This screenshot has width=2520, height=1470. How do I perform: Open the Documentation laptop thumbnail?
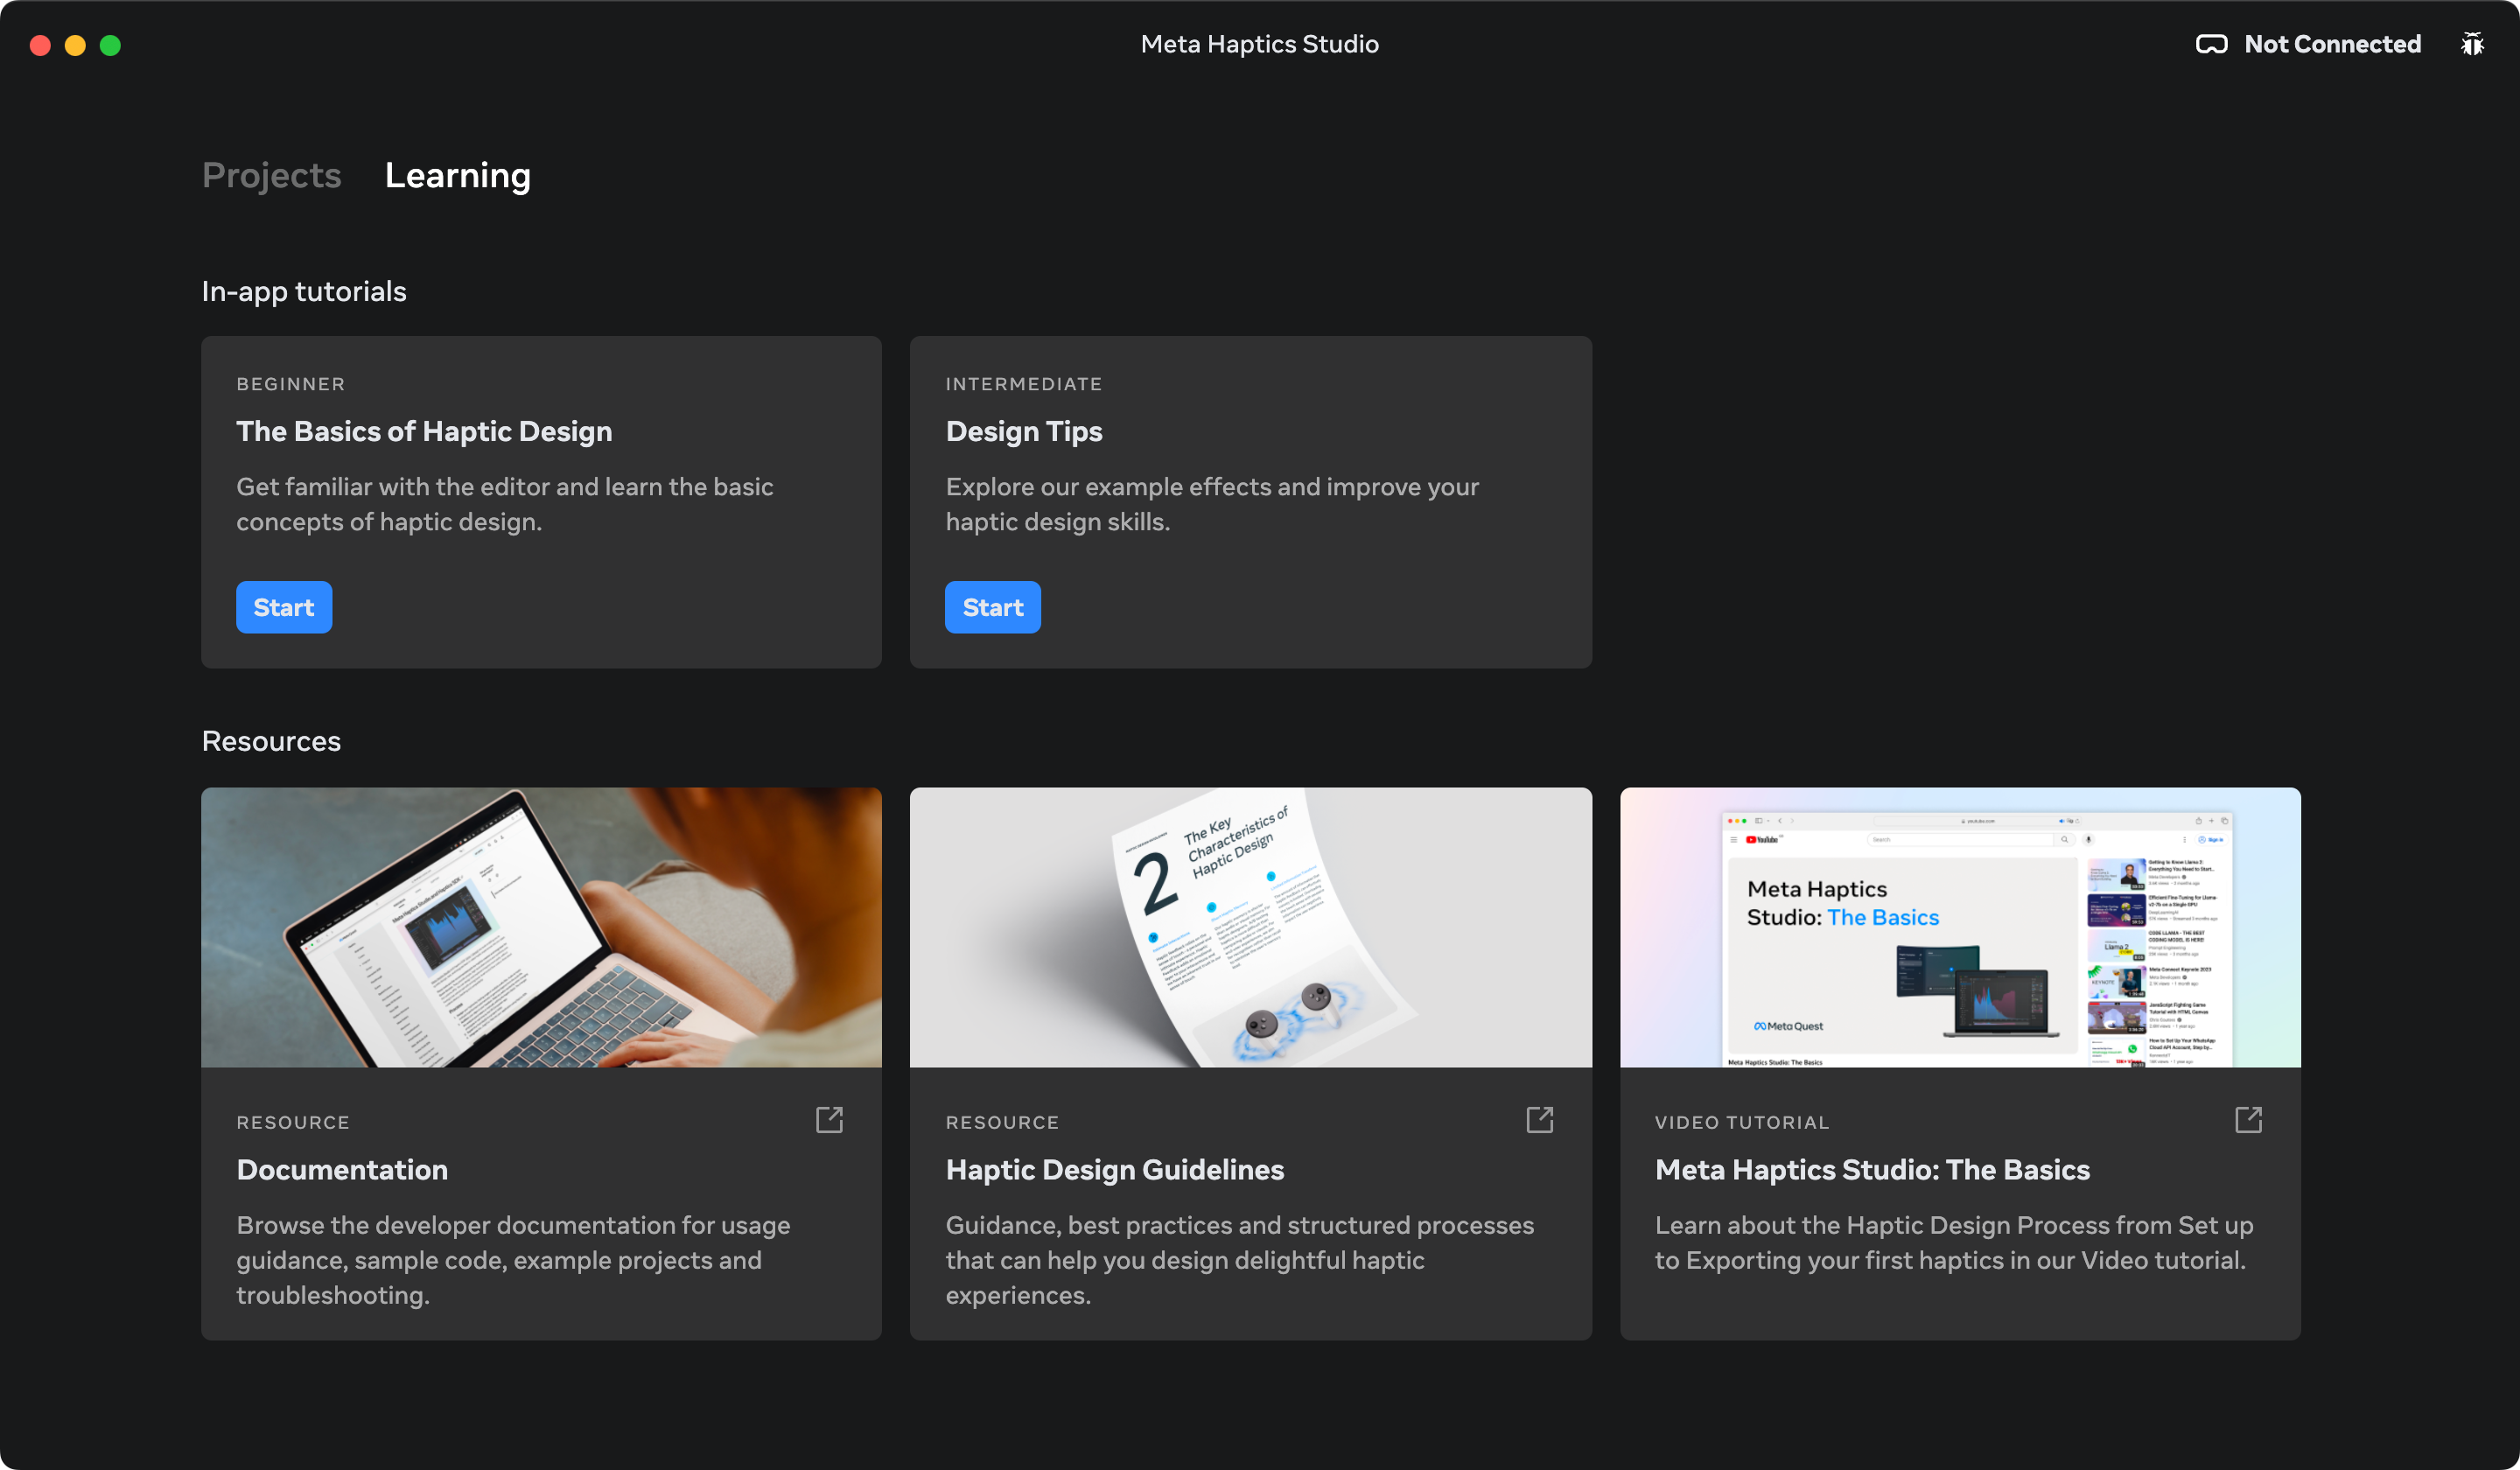[541, 927]
